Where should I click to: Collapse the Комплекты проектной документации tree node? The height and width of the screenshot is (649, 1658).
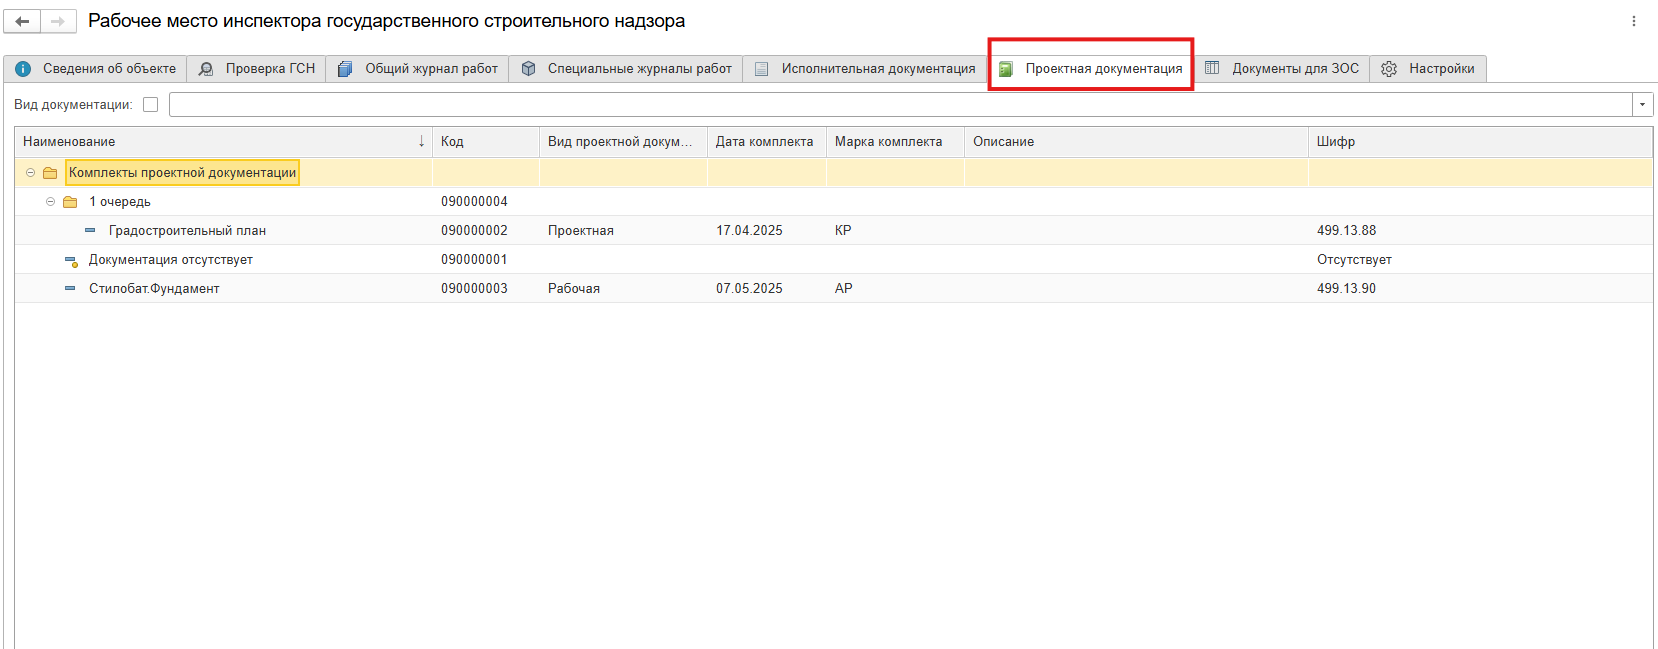click(30, 173)
